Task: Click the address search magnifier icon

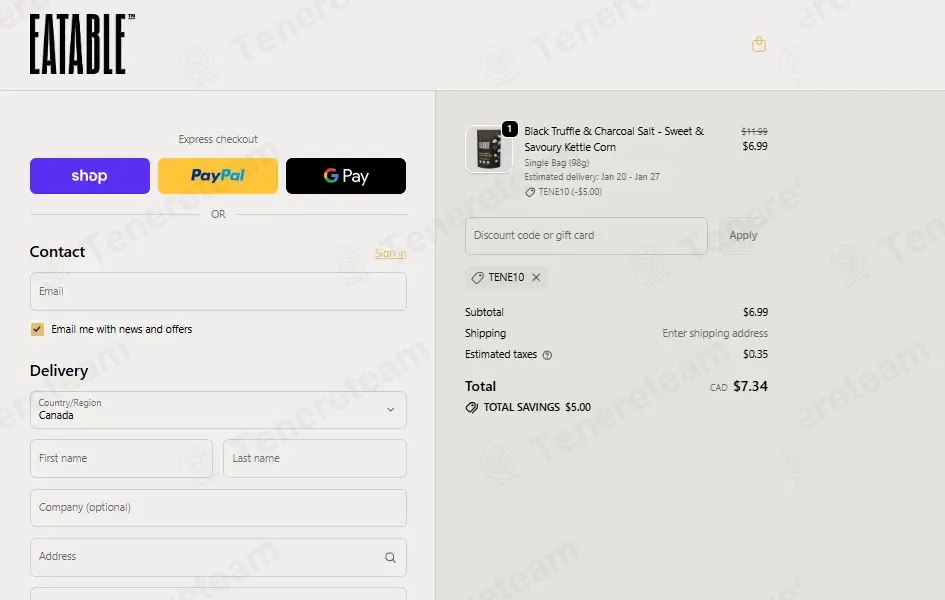Action: click(391, 557)
